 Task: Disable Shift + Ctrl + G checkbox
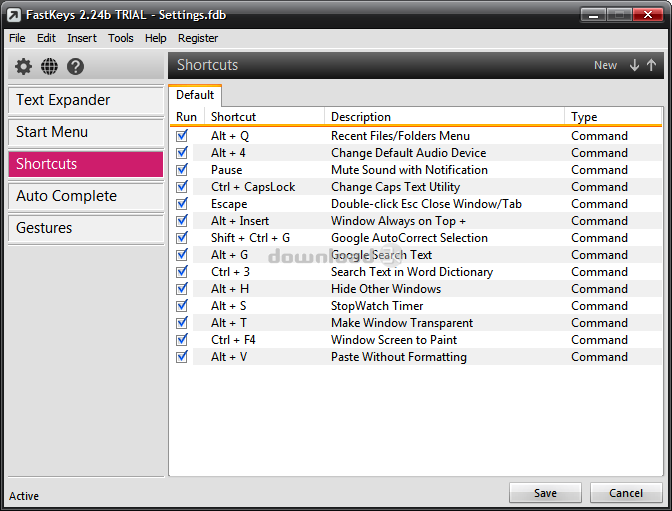click(x=182, y=238)
